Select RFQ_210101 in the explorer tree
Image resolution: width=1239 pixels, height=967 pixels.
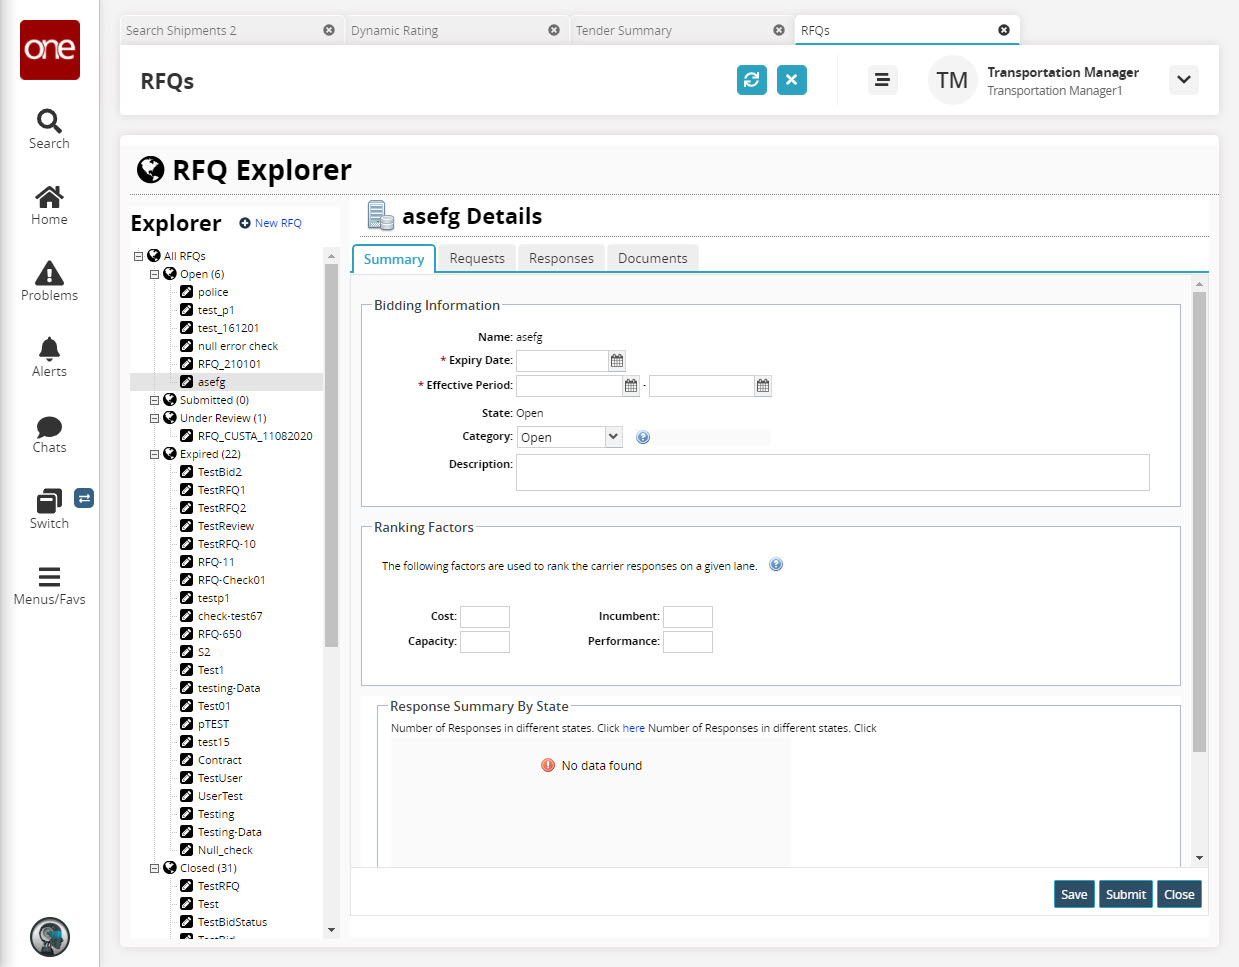[229, 364]
